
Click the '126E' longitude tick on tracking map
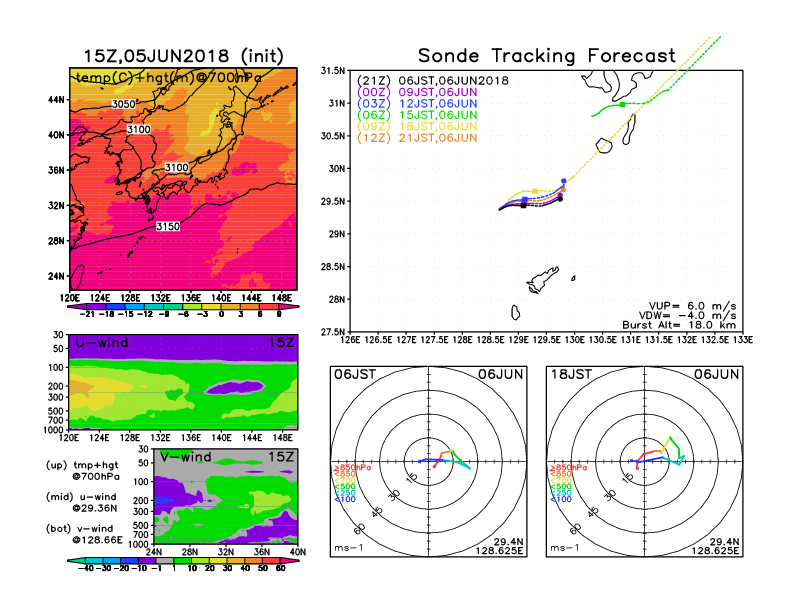[350, 340]
